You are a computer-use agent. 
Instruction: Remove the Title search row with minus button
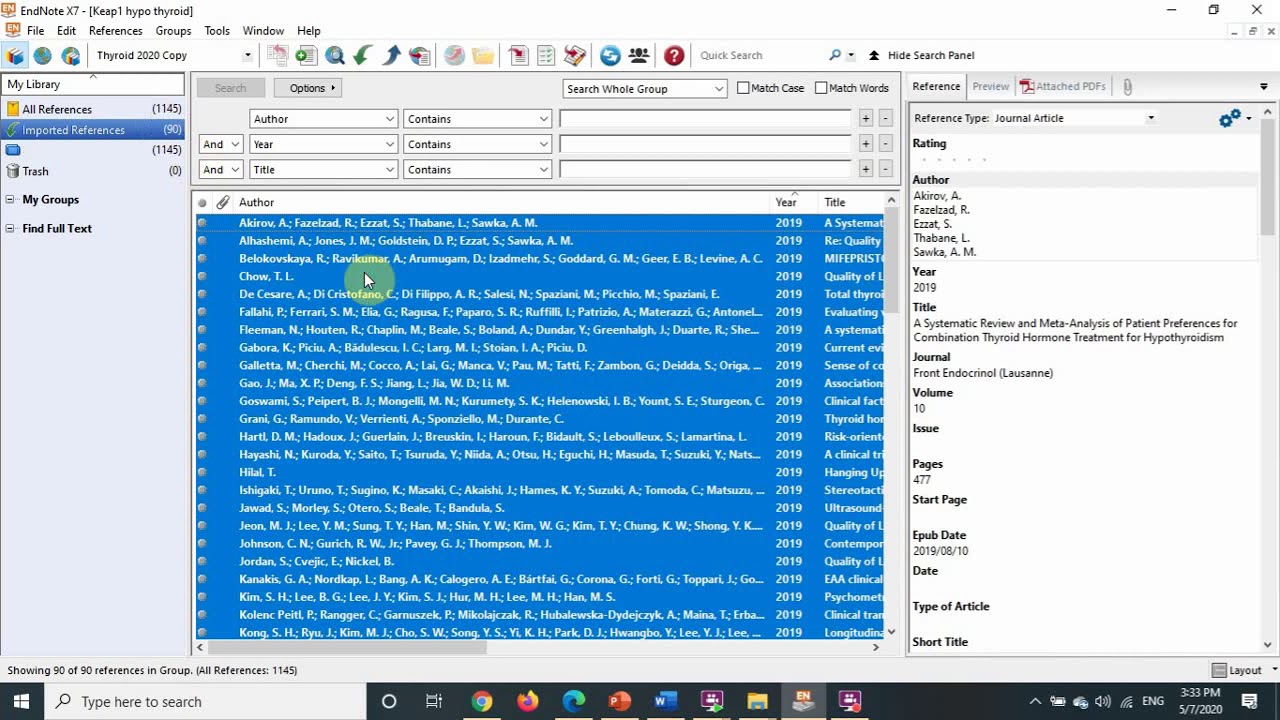[x=885, y=170]
